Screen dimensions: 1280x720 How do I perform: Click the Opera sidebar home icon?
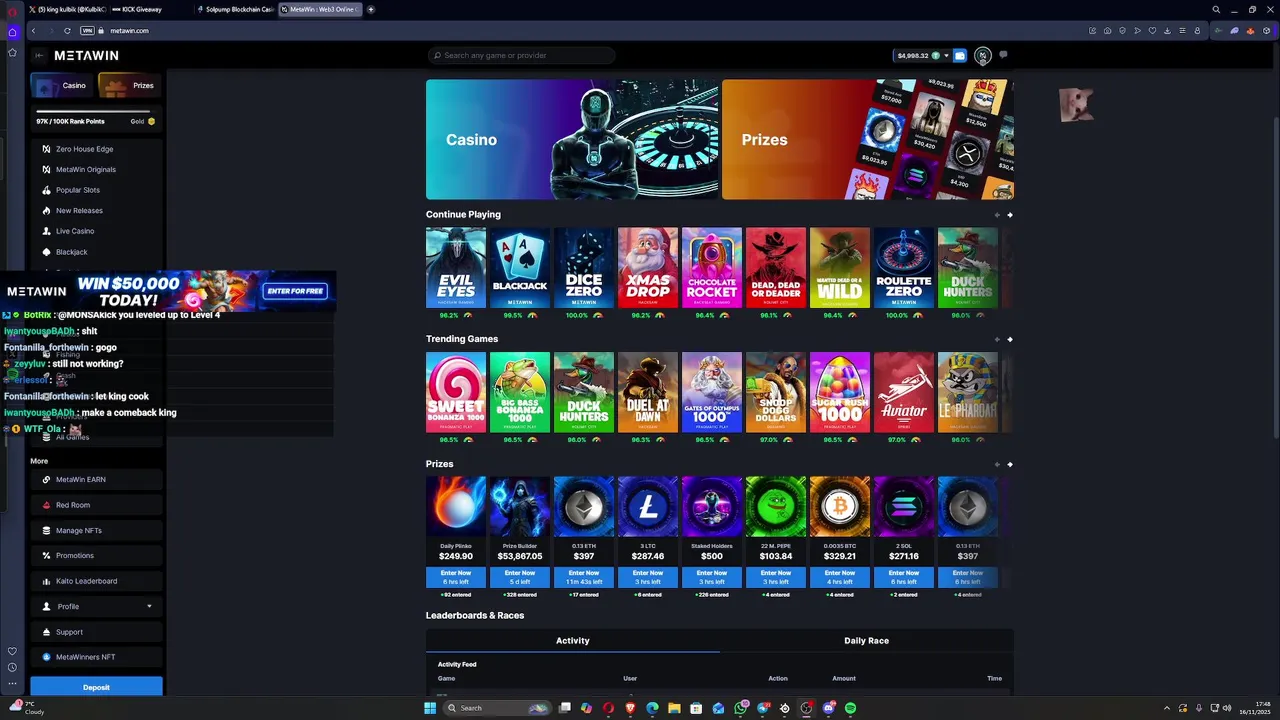pos(12,32)
